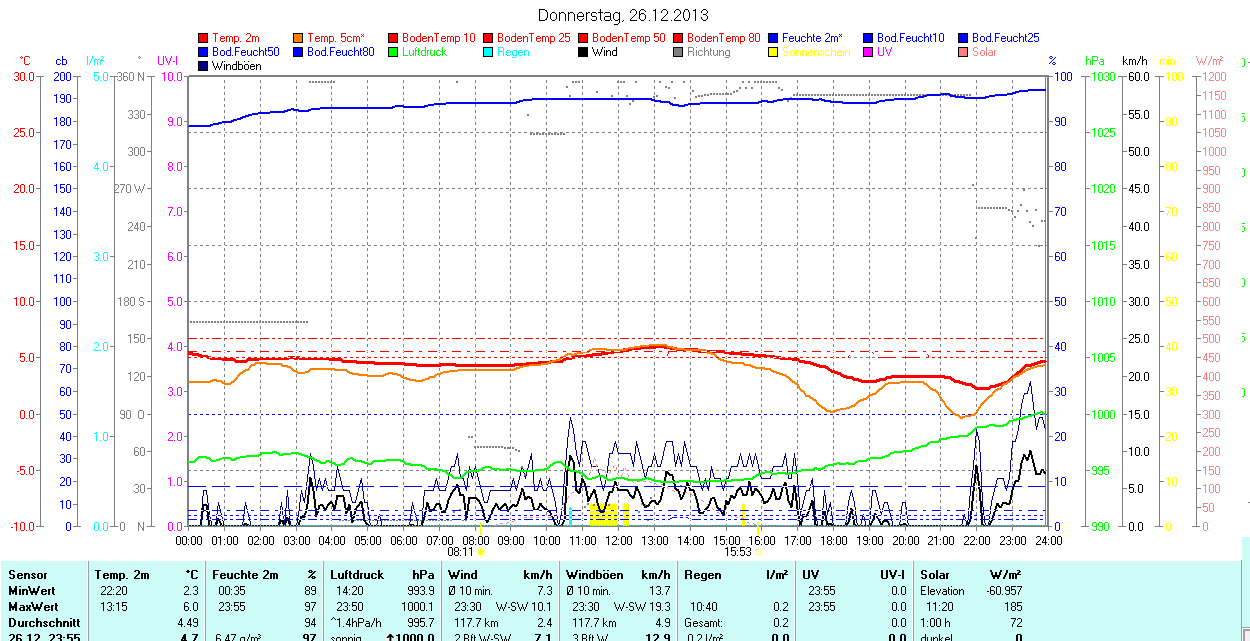
Task: Click the magenta UV legend swatch
Action: pyautogui.click(x=869, y=52)
